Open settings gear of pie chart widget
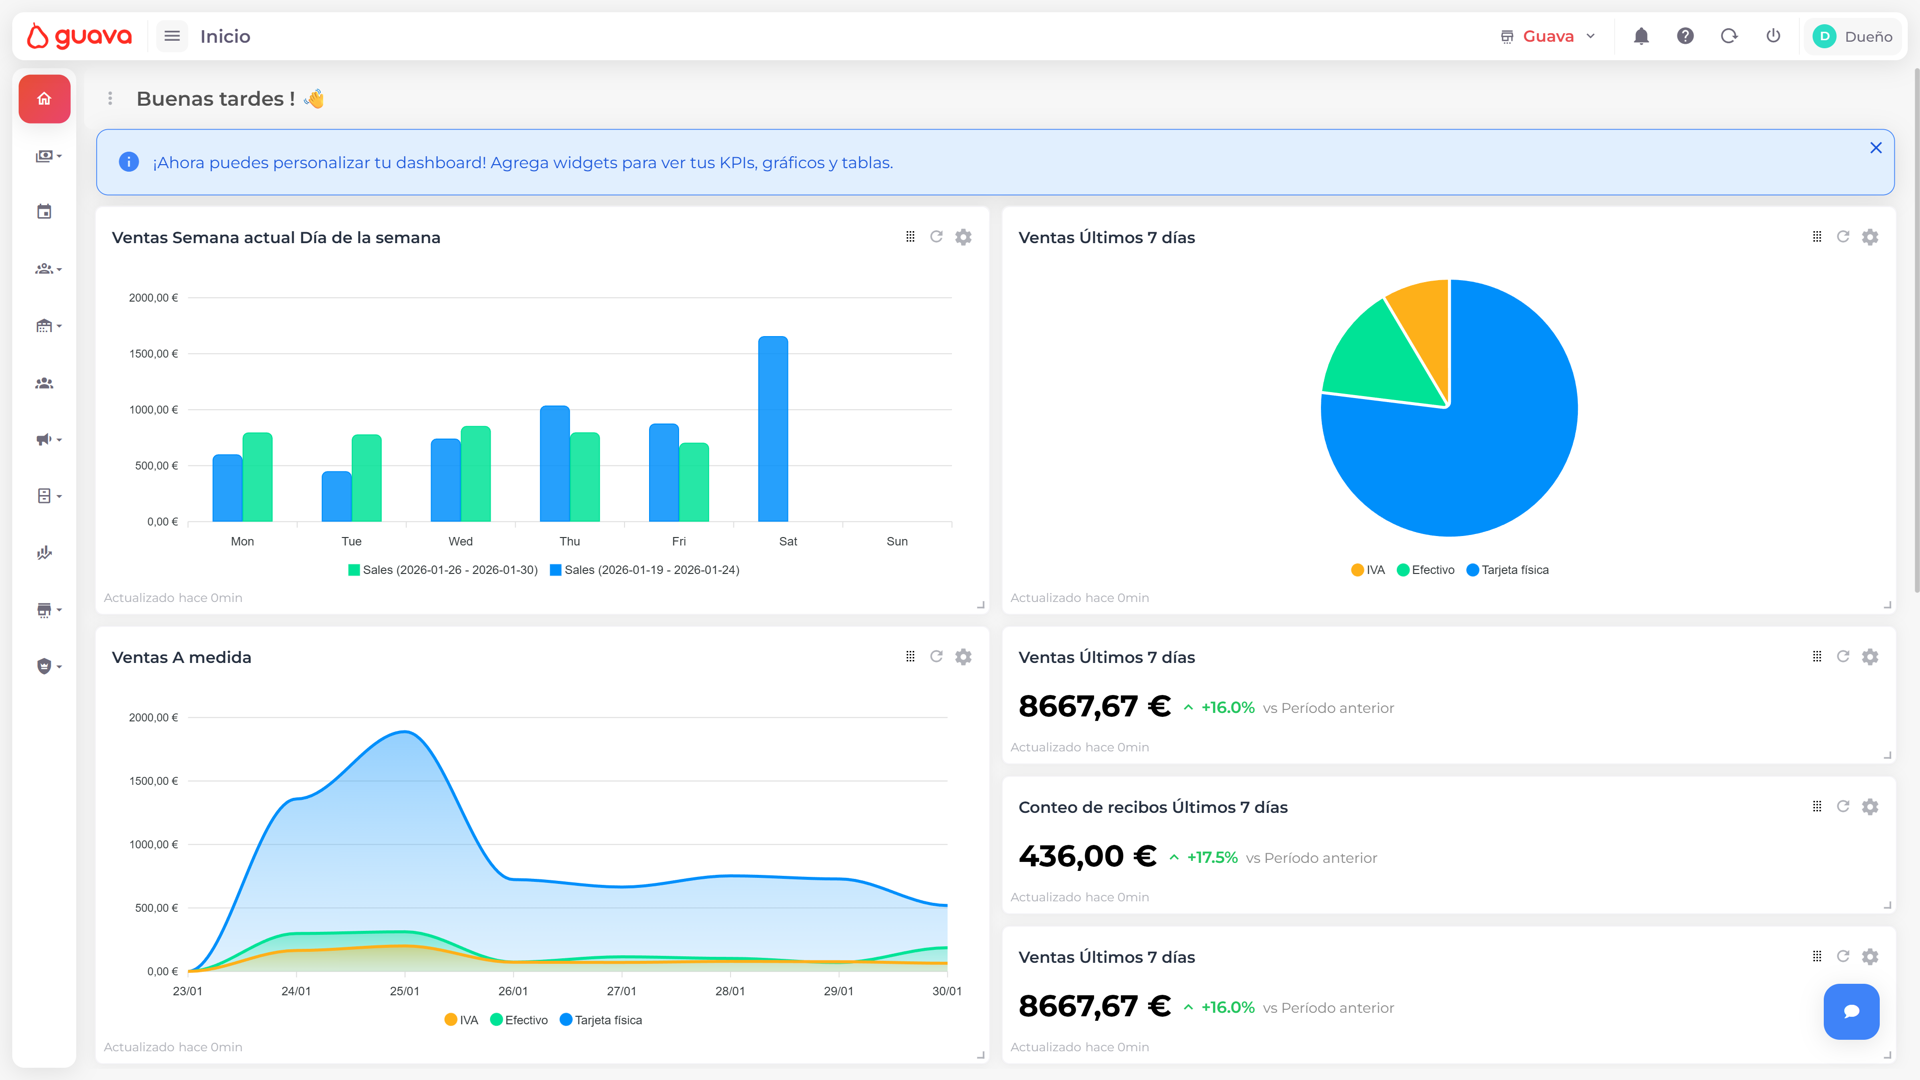Viewport: 1920px width, 1080px height. click(x=1870, y=237)
